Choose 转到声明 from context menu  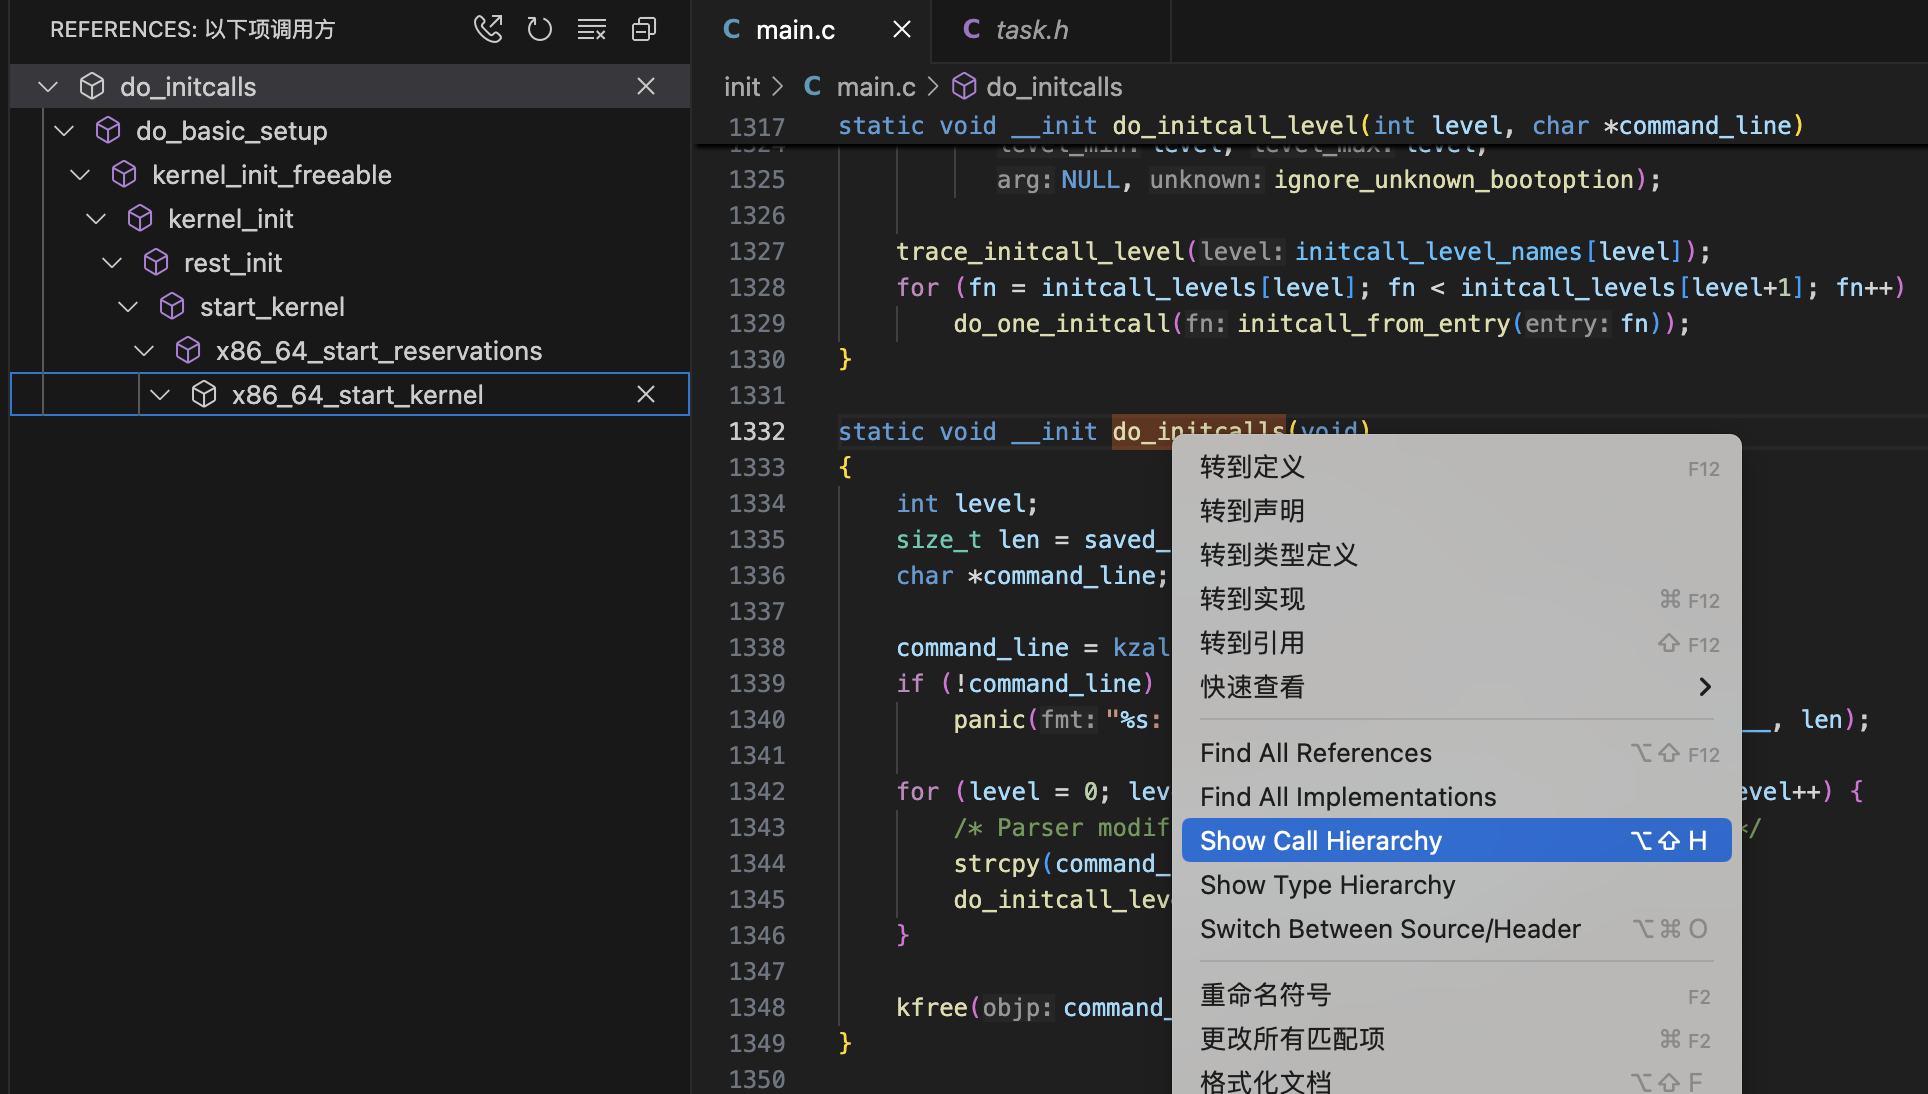click(x=1456, y=511)
